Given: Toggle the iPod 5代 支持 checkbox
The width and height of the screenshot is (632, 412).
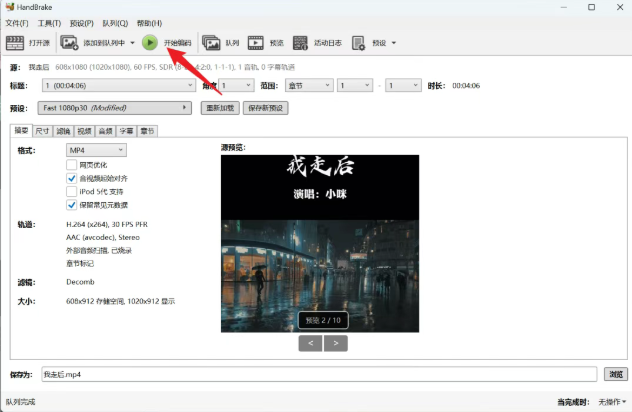Looking at the screenshot, I should 72,190.
